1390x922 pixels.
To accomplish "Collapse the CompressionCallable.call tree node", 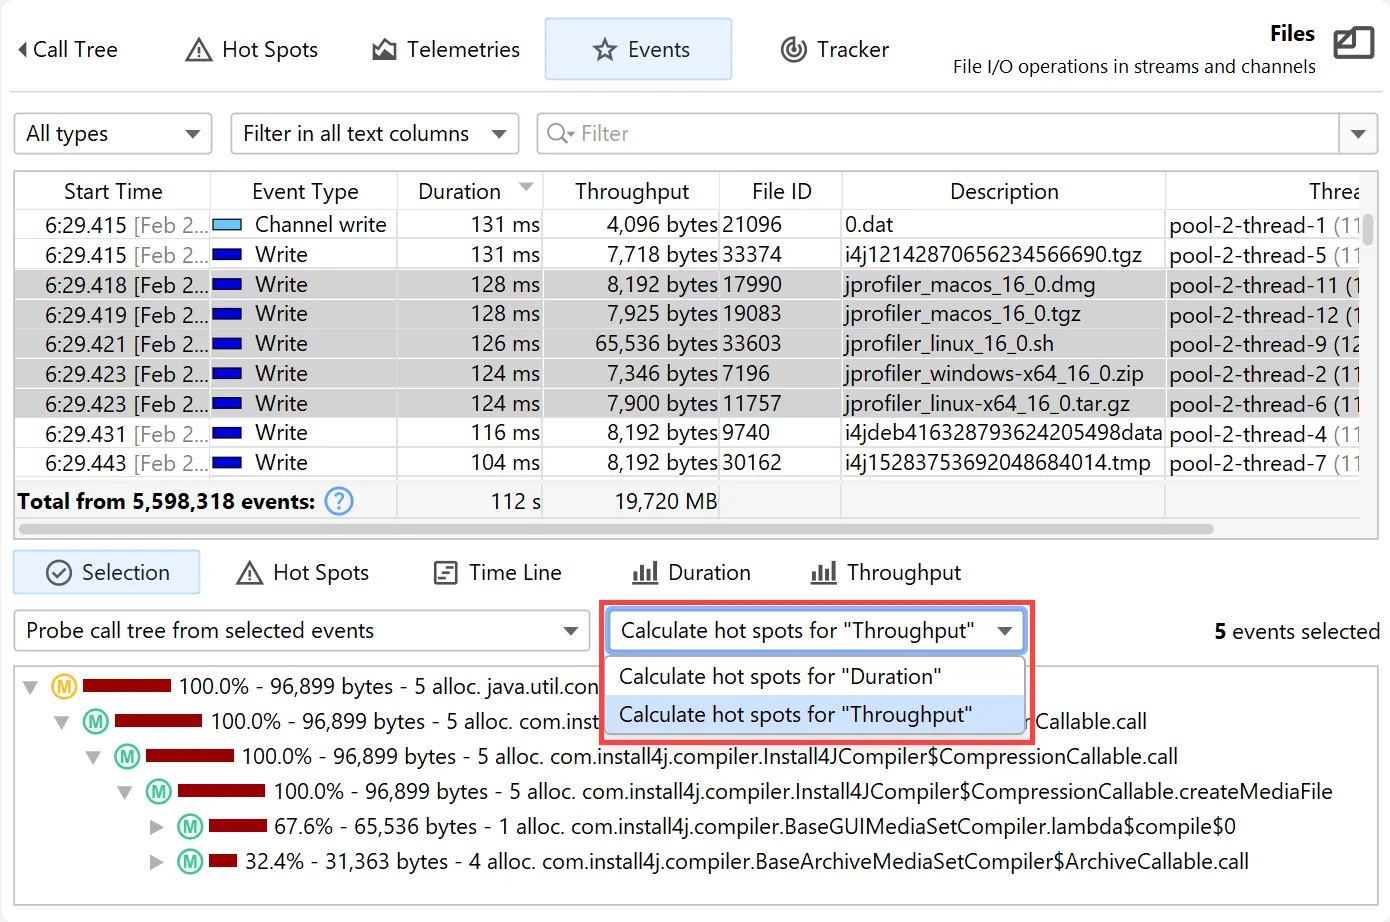I will point(94,757).
